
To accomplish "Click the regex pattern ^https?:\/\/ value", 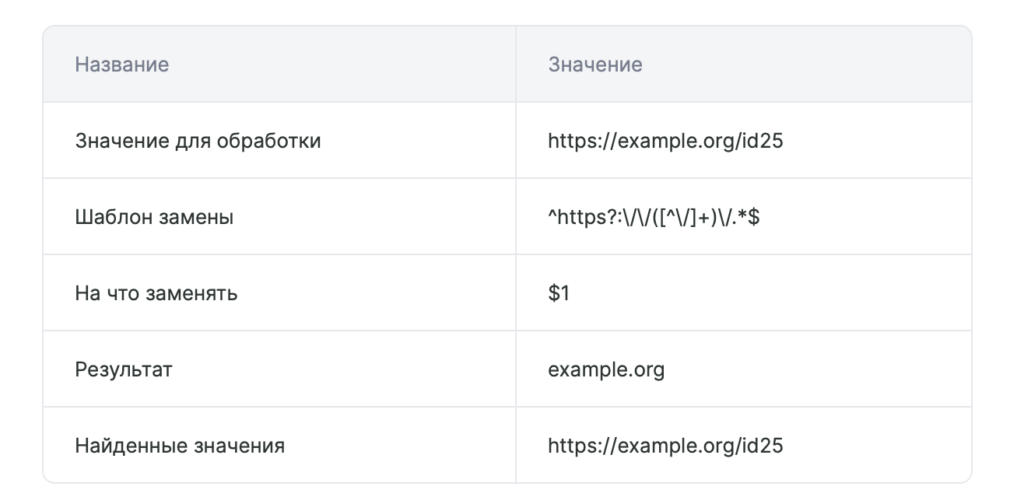I will [x=654, y=217].
